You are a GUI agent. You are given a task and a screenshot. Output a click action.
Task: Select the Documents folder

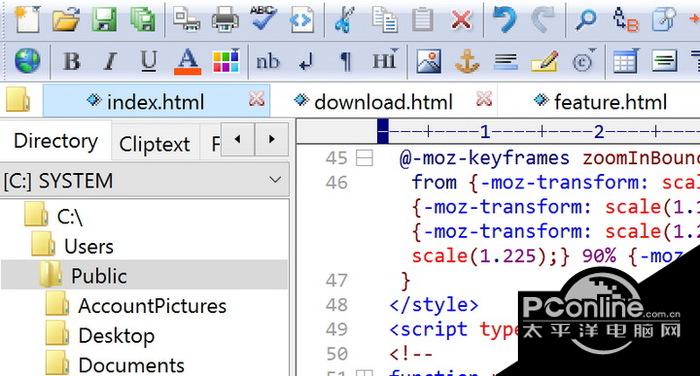(131, 365)
